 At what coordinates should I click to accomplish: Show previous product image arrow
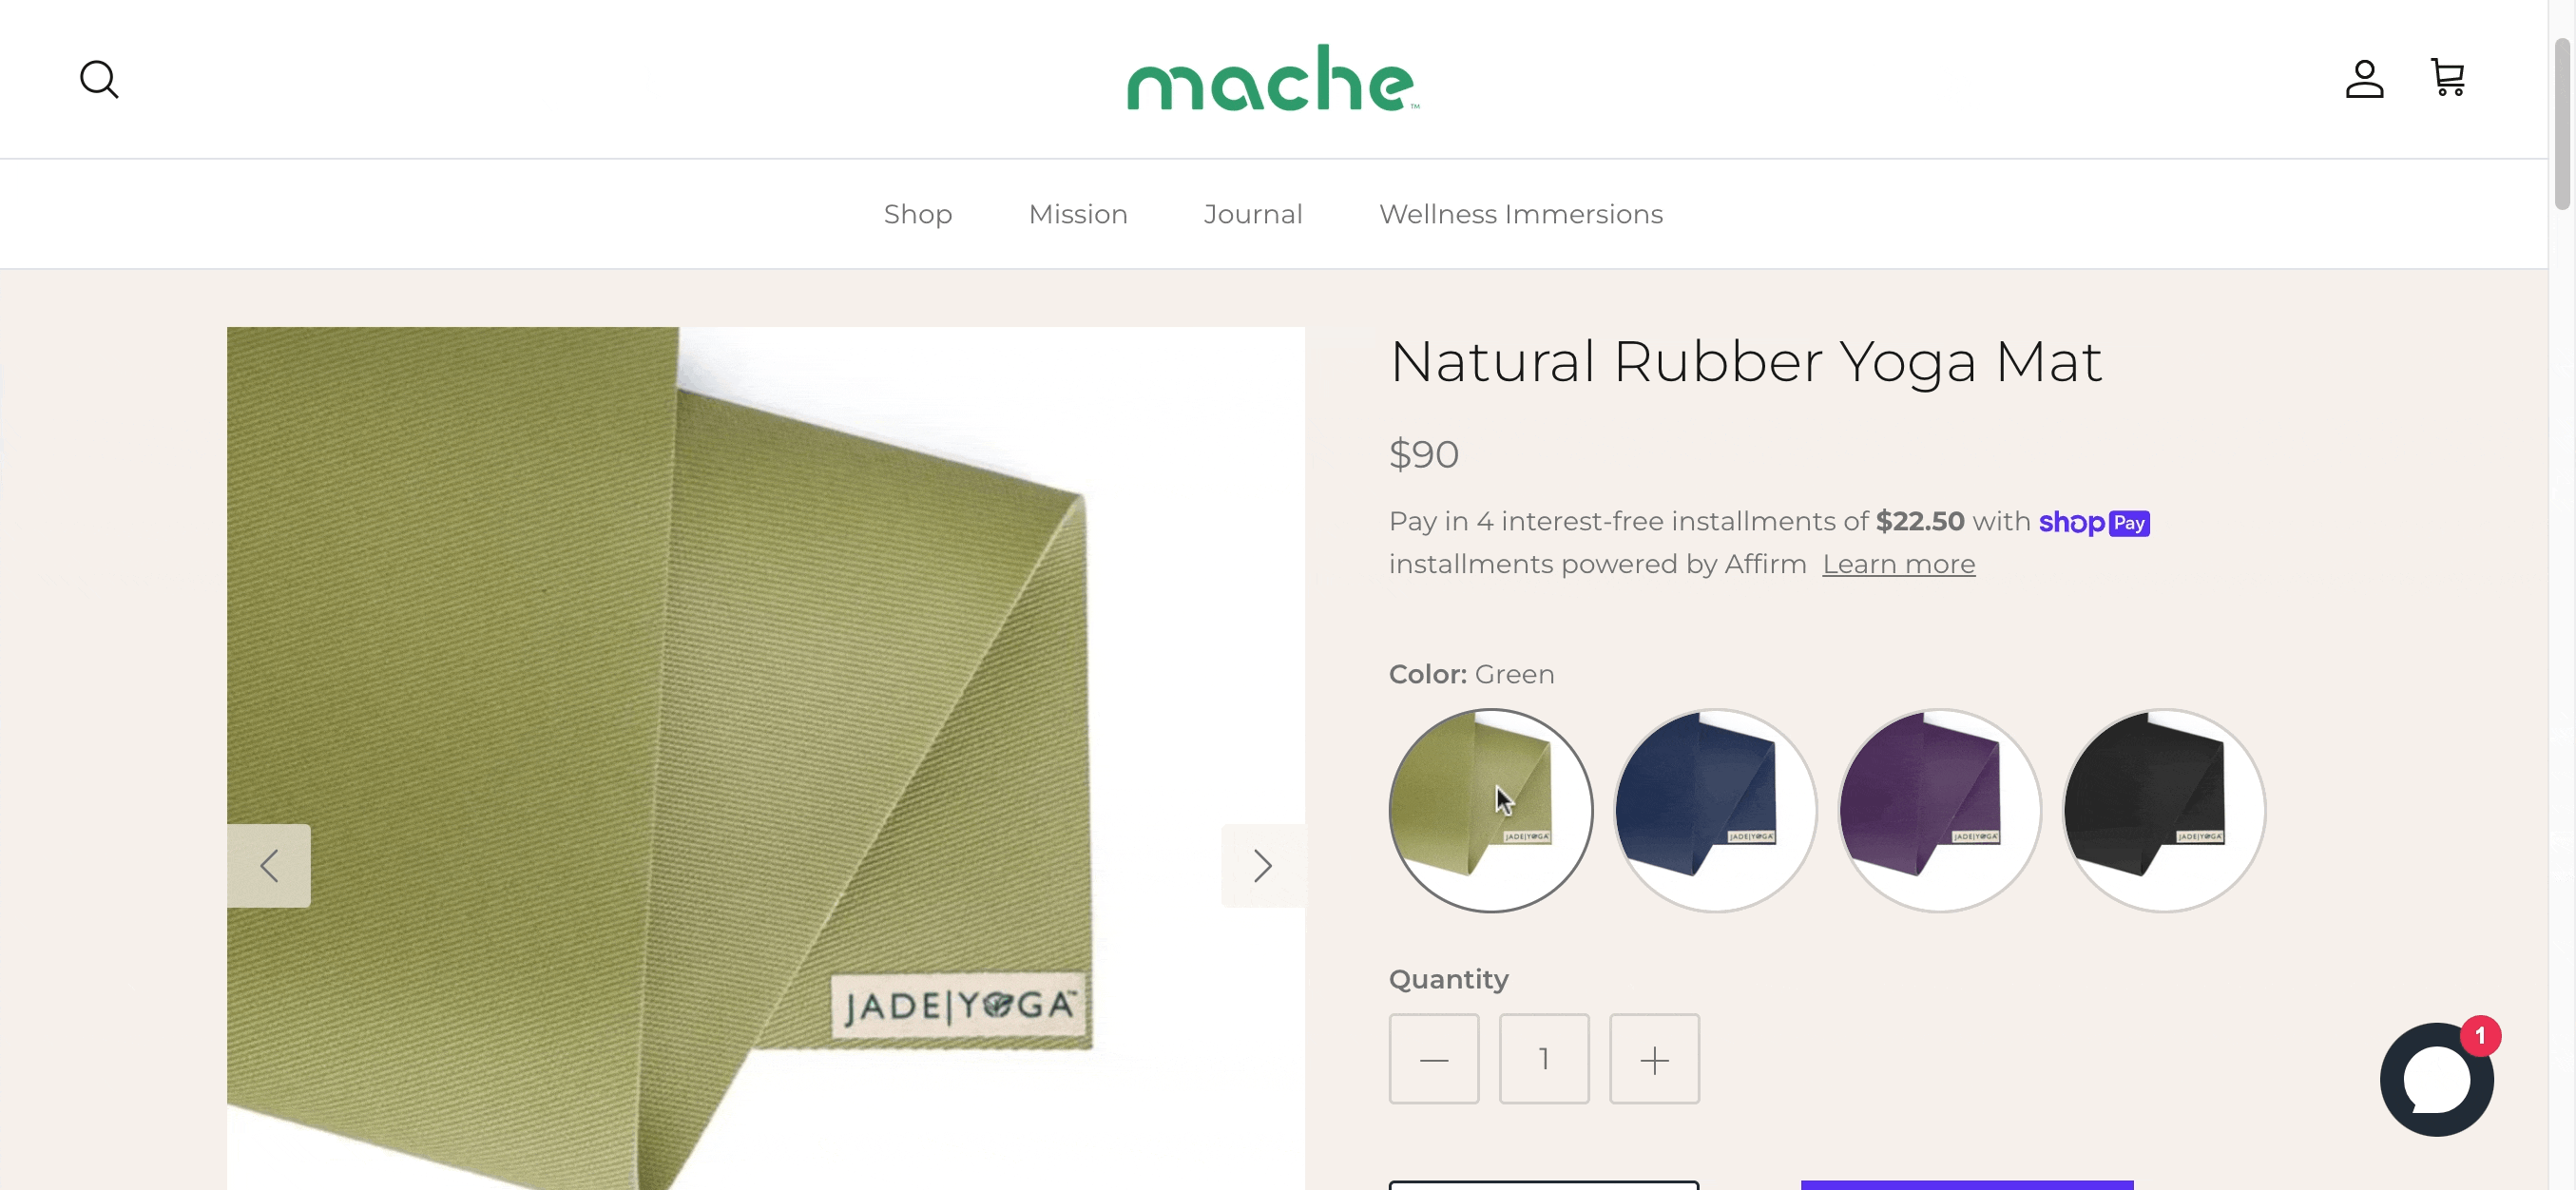(x=268, y=865)
